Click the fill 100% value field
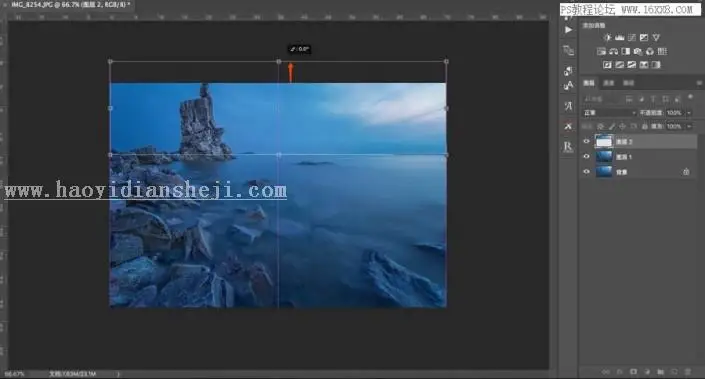 coord(674,127)
